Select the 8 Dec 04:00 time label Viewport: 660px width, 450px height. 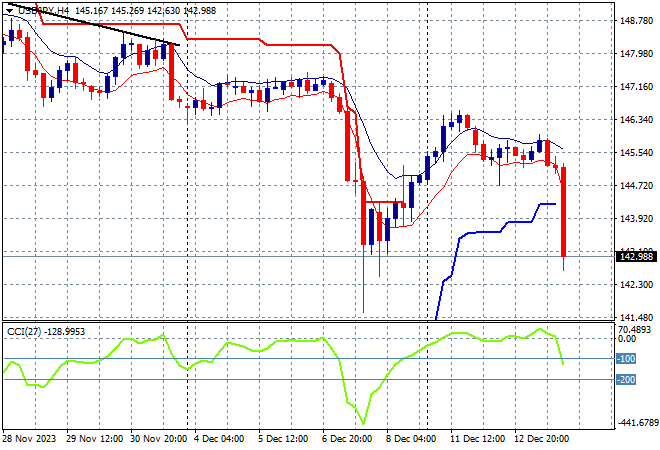pos(411,439)
